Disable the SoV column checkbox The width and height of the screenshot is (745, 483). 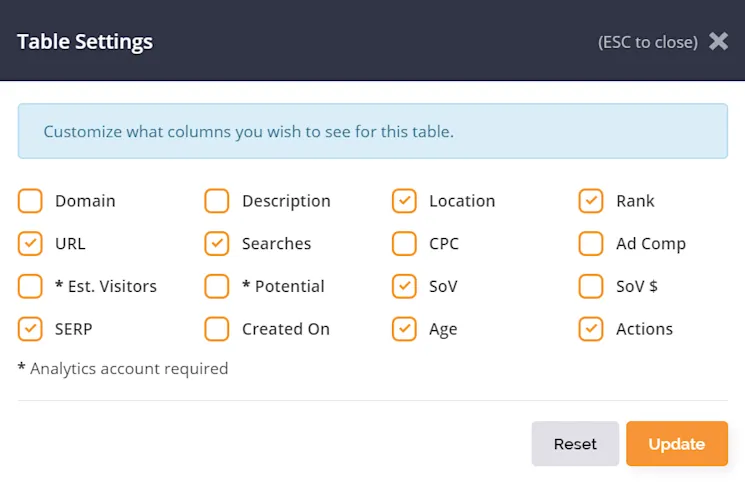pos(404,286)
